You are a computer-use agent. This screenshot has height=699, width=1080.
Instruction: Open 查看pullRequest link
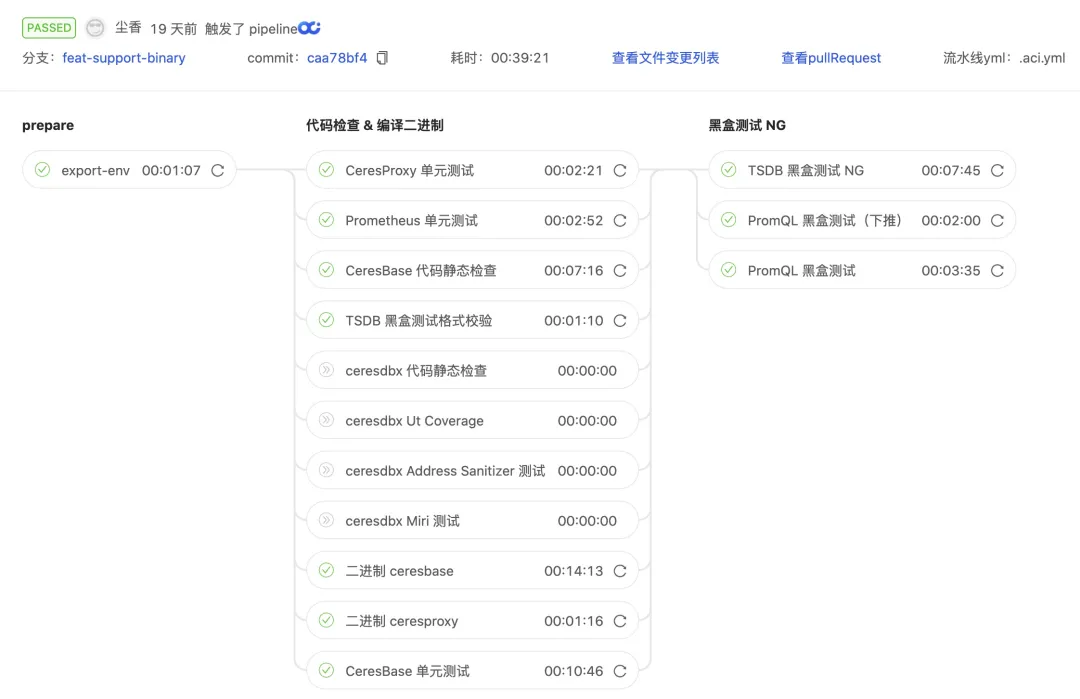(x=831, y=58)
